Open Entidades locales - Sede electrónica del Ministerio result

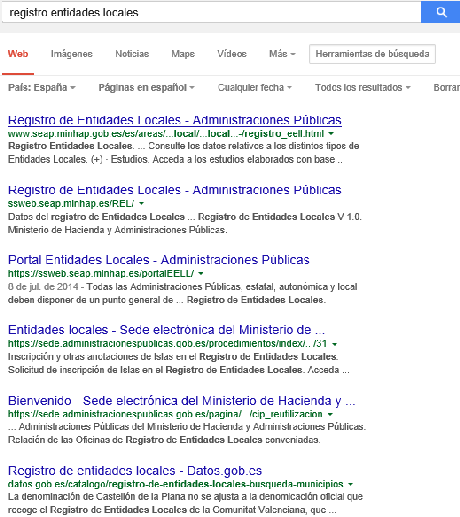(166, 330)
